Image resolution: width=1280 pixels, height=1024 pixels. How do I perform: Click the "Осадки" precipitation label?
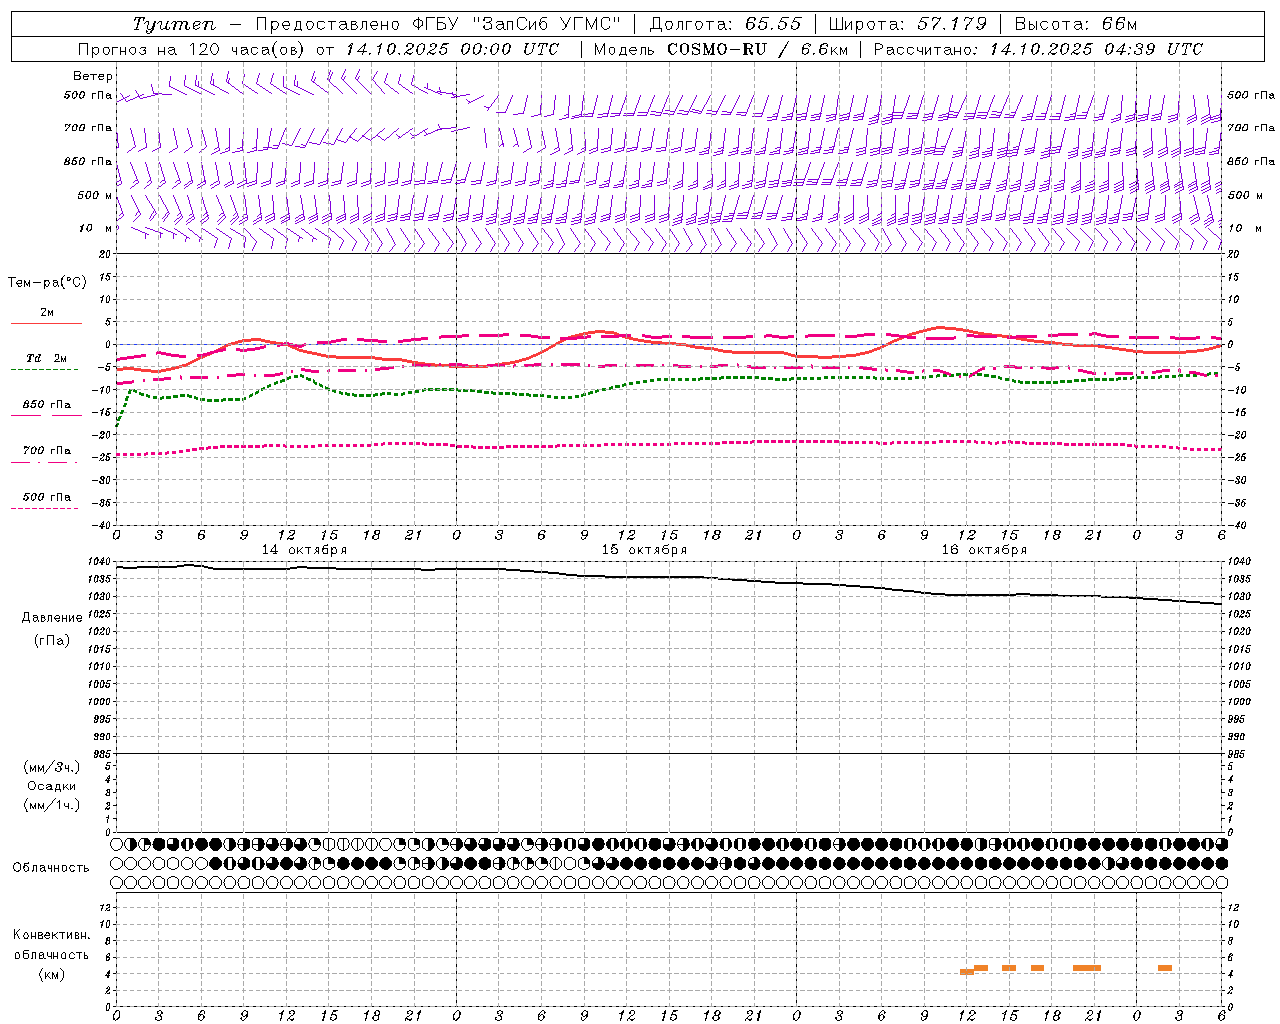coord(52,786)
